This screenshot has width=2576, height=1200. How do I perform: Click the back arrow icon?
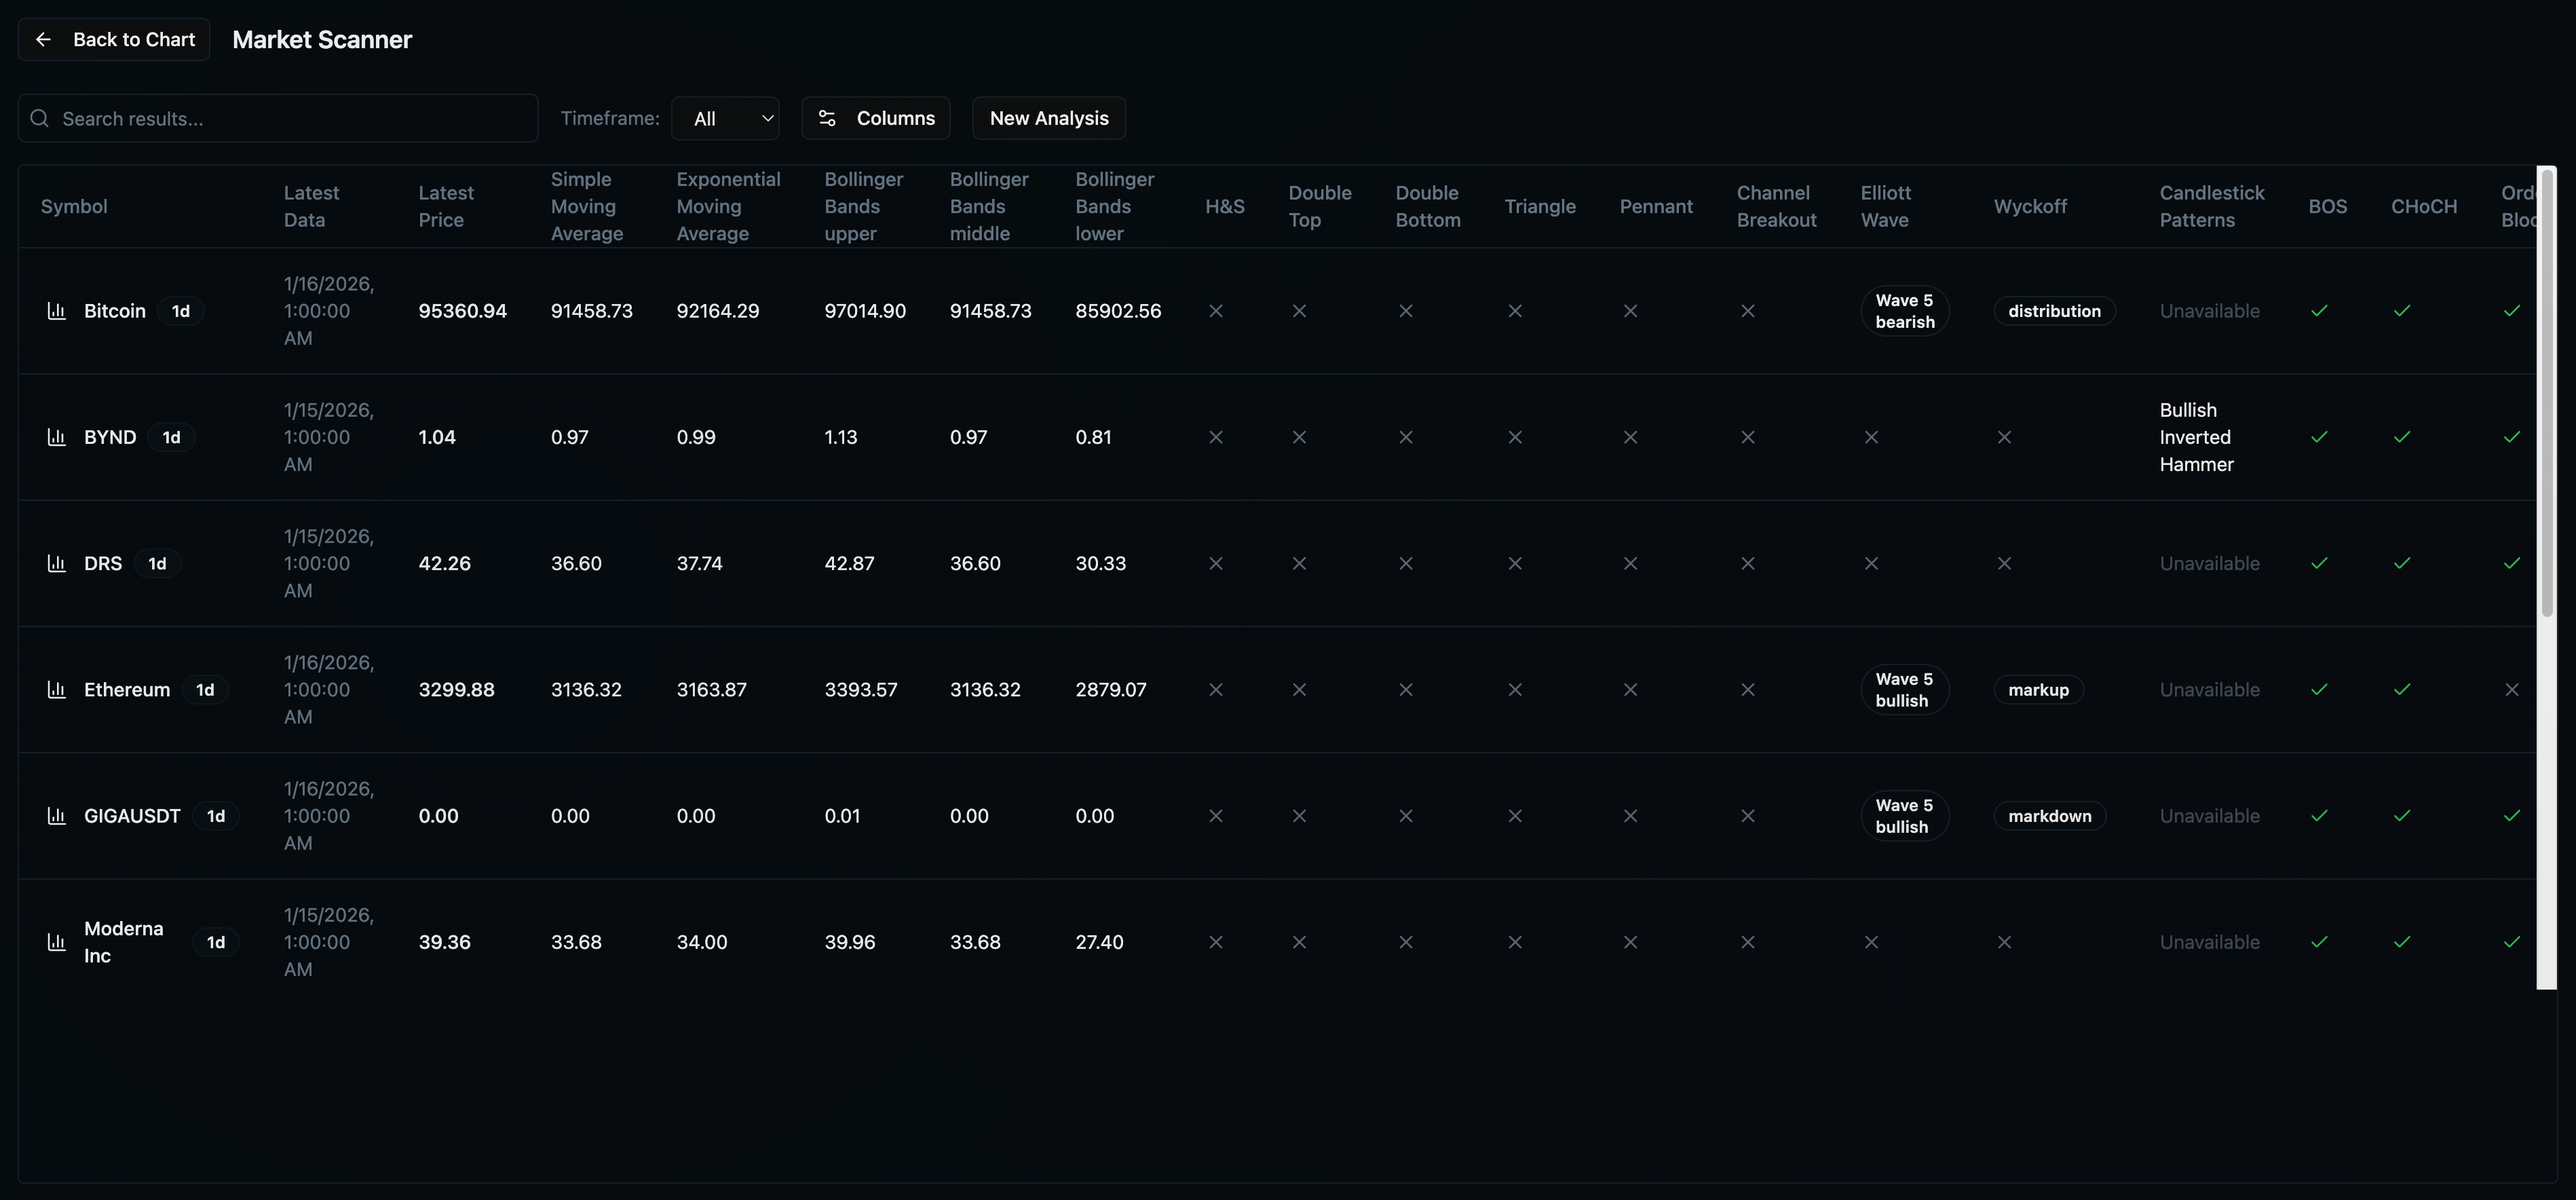tap(43, 39)
